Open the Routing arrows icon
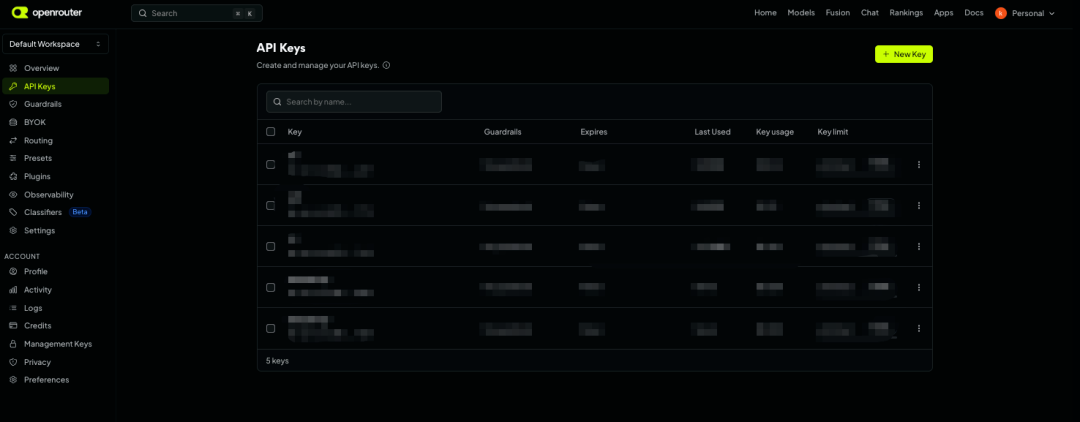1080x422 pixels. 13,140
